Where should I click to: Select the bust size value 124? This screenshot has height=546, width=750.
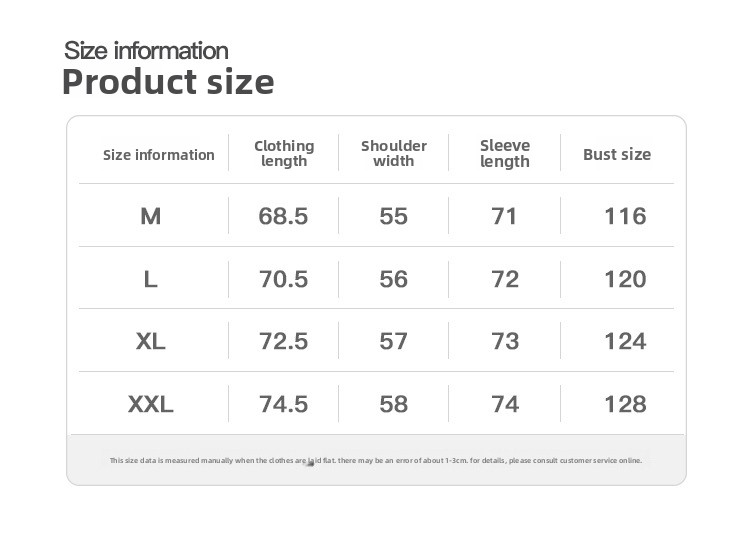[x=625, y=341]
